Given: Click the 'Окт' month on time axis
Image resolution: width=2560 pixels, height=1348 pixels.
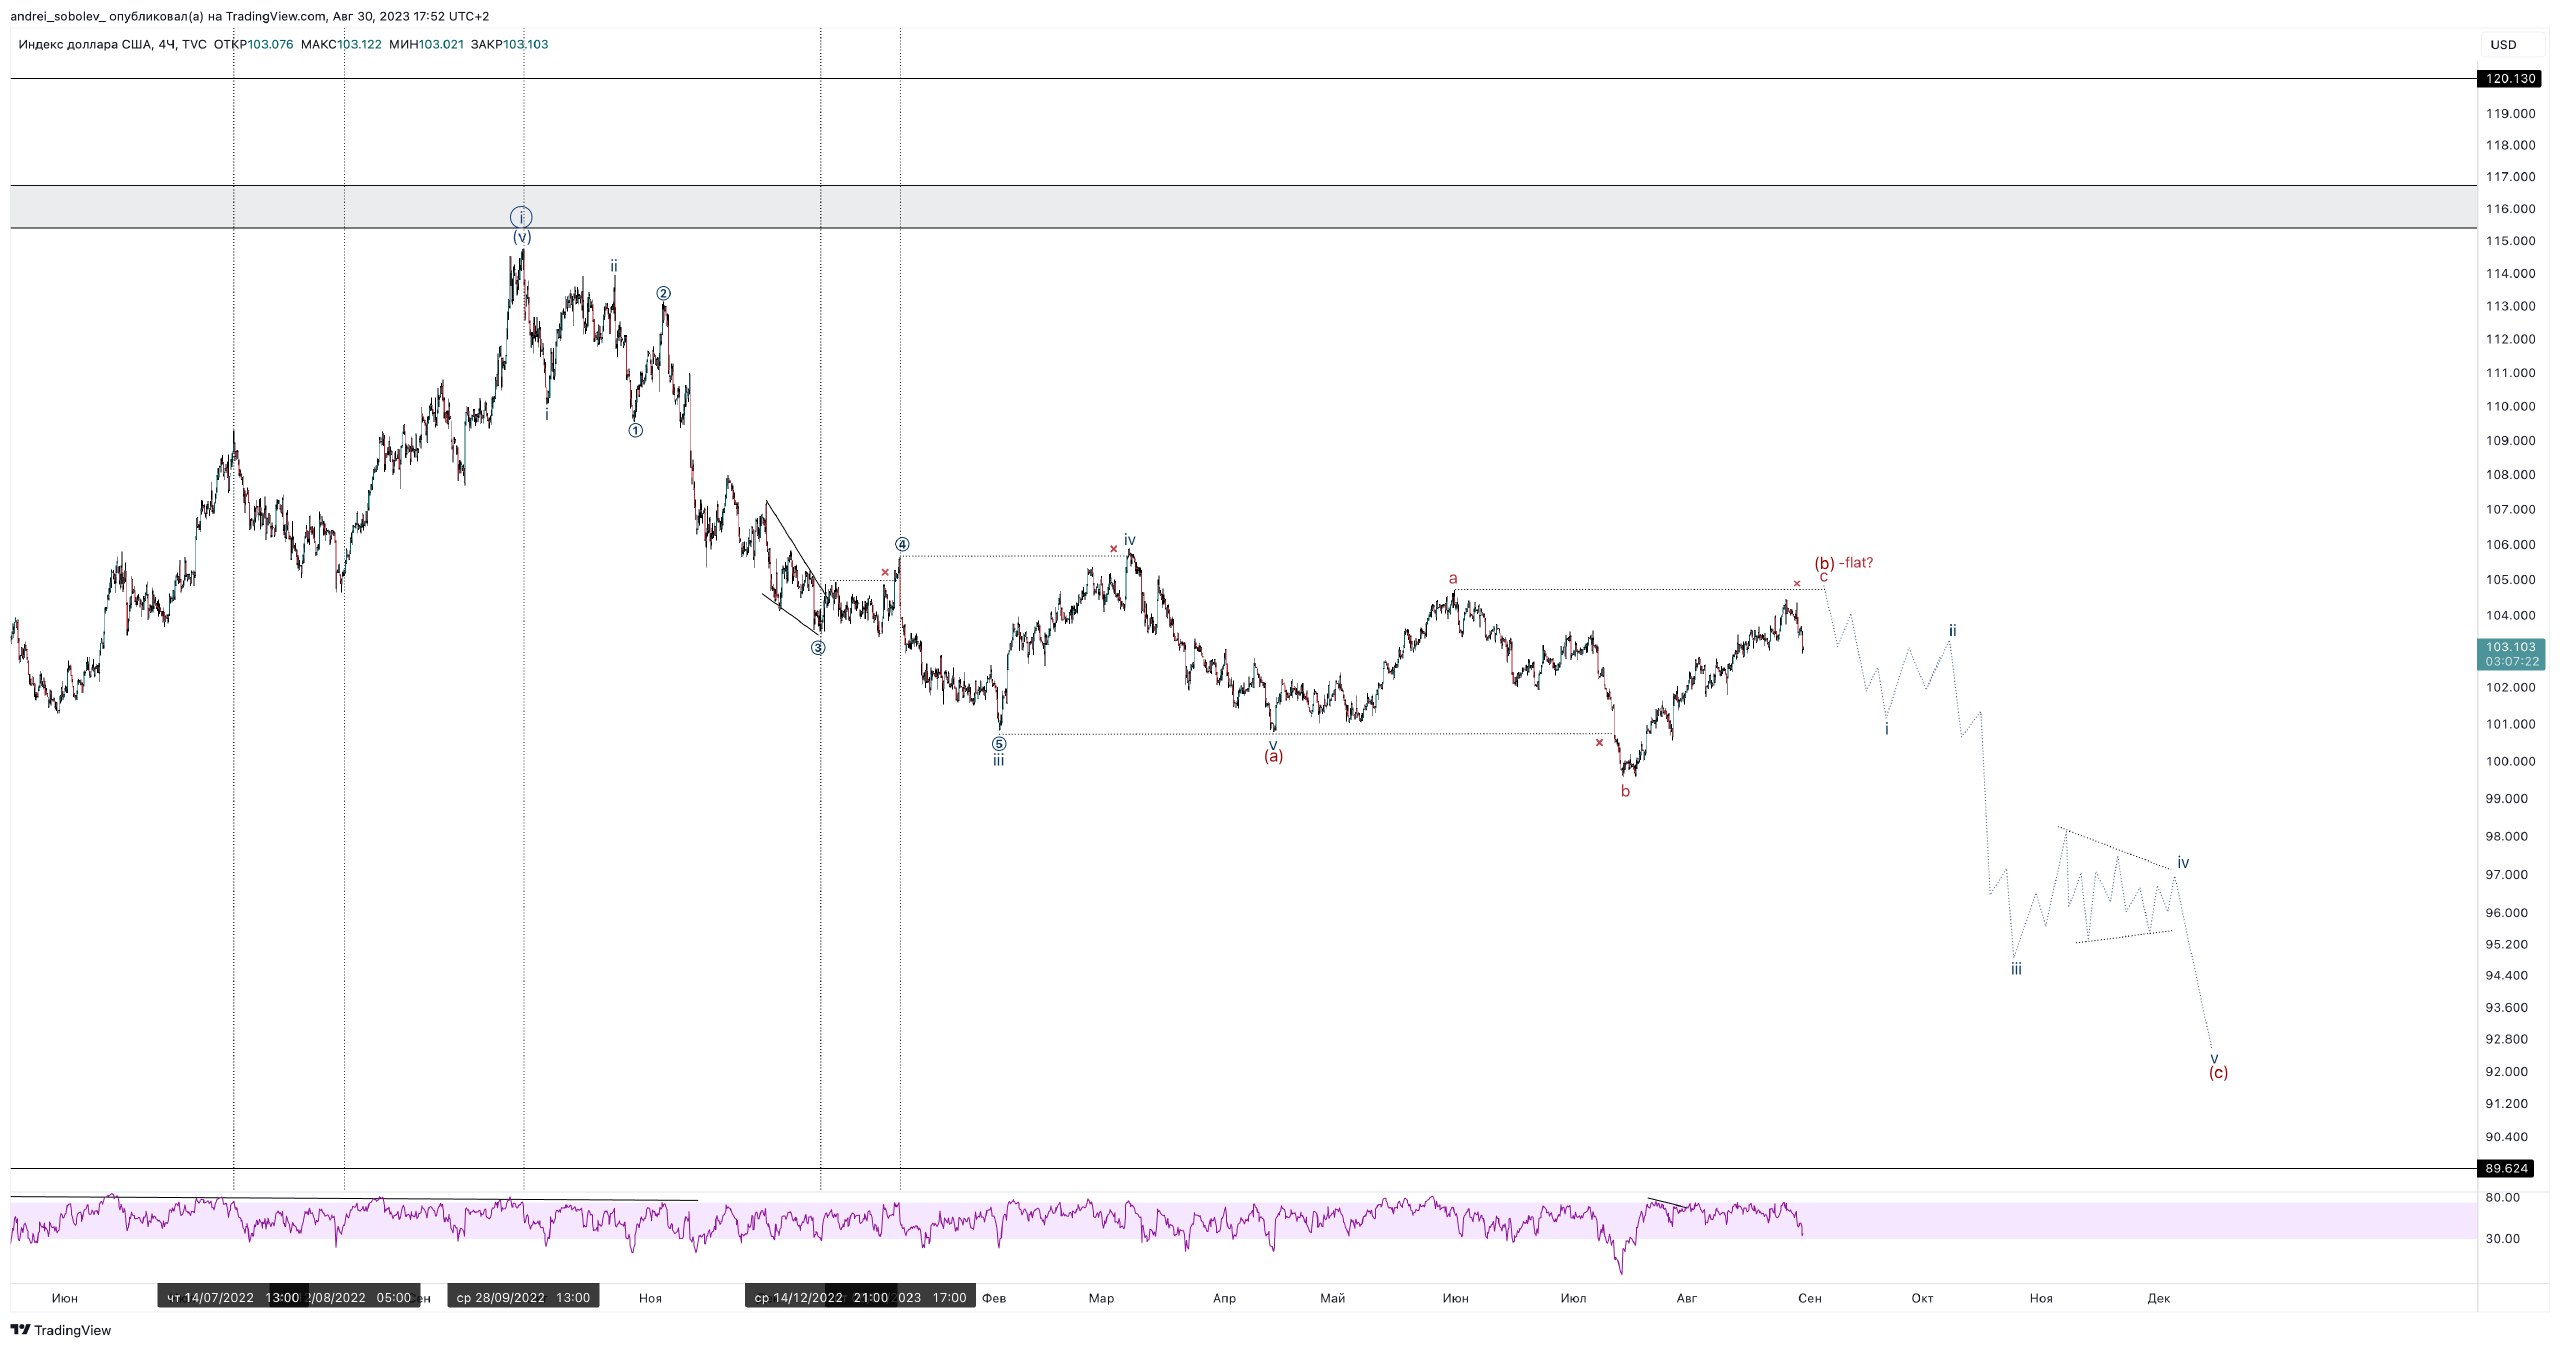Looking at the screenshot, I should 1922,1298.
